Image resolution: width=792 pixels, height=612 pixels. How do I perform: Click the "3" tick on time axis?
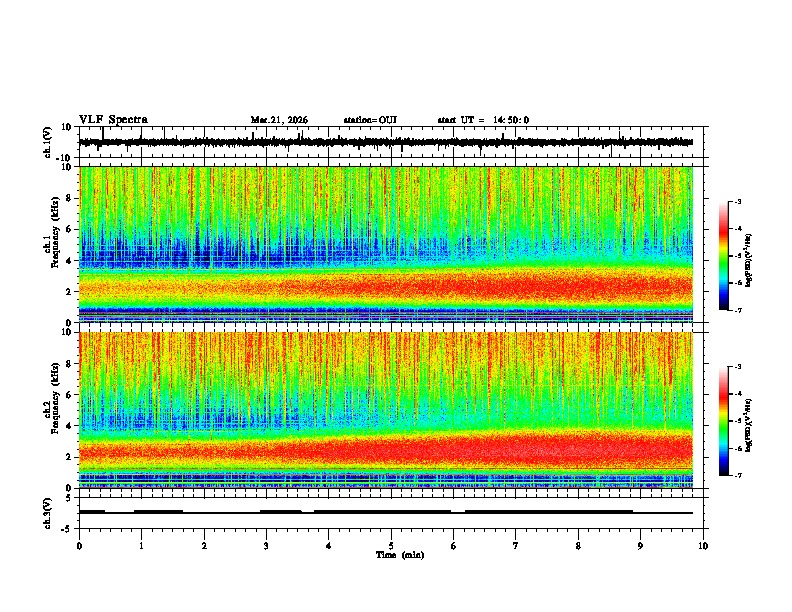coord(266,546)
